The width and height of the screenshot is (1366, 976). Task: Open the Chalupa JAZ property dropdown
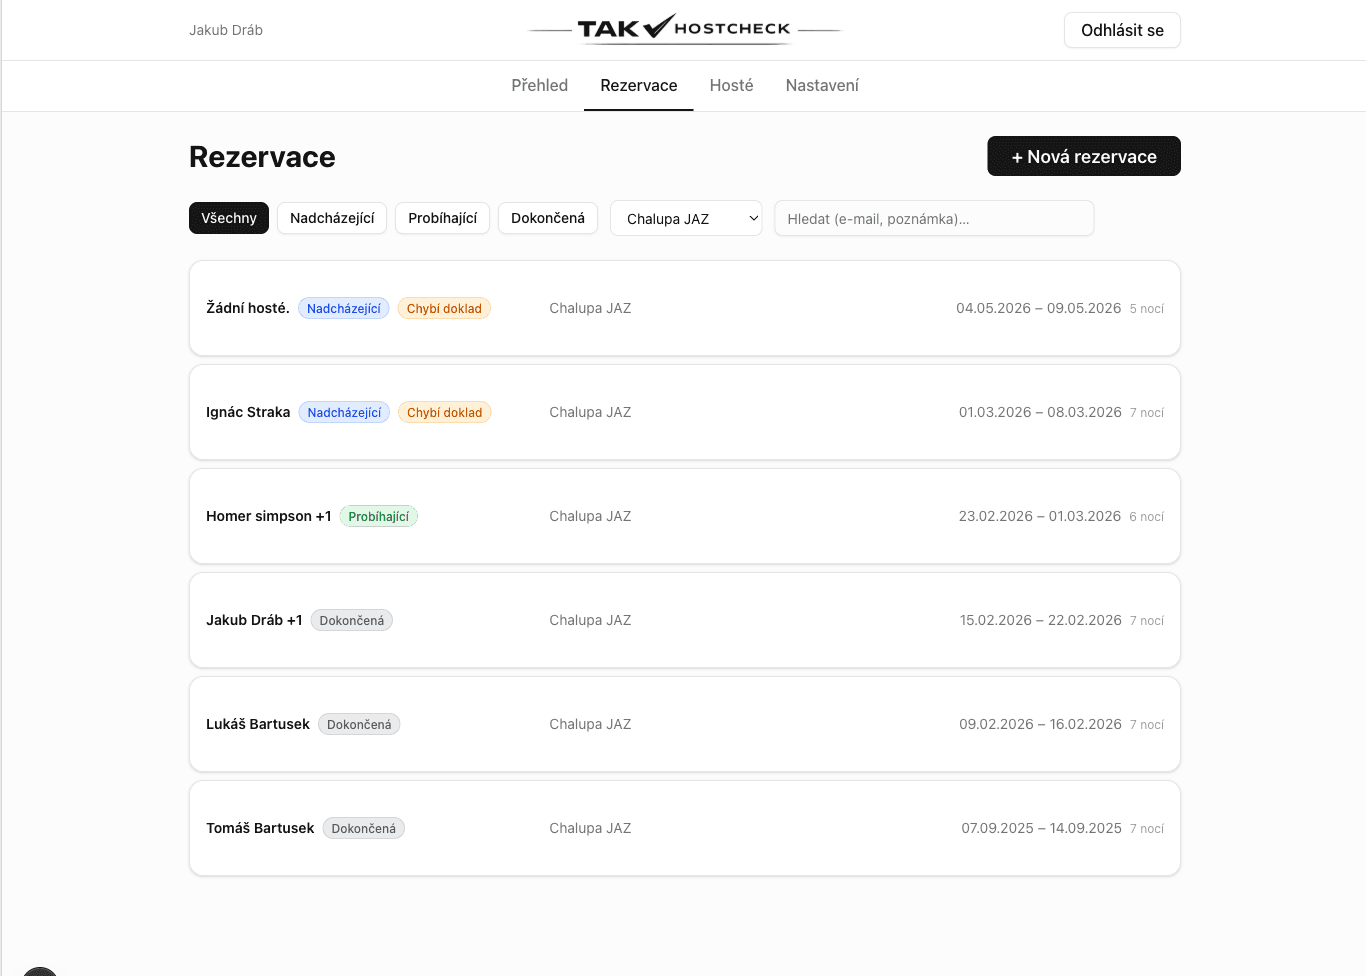pos(686,218)
